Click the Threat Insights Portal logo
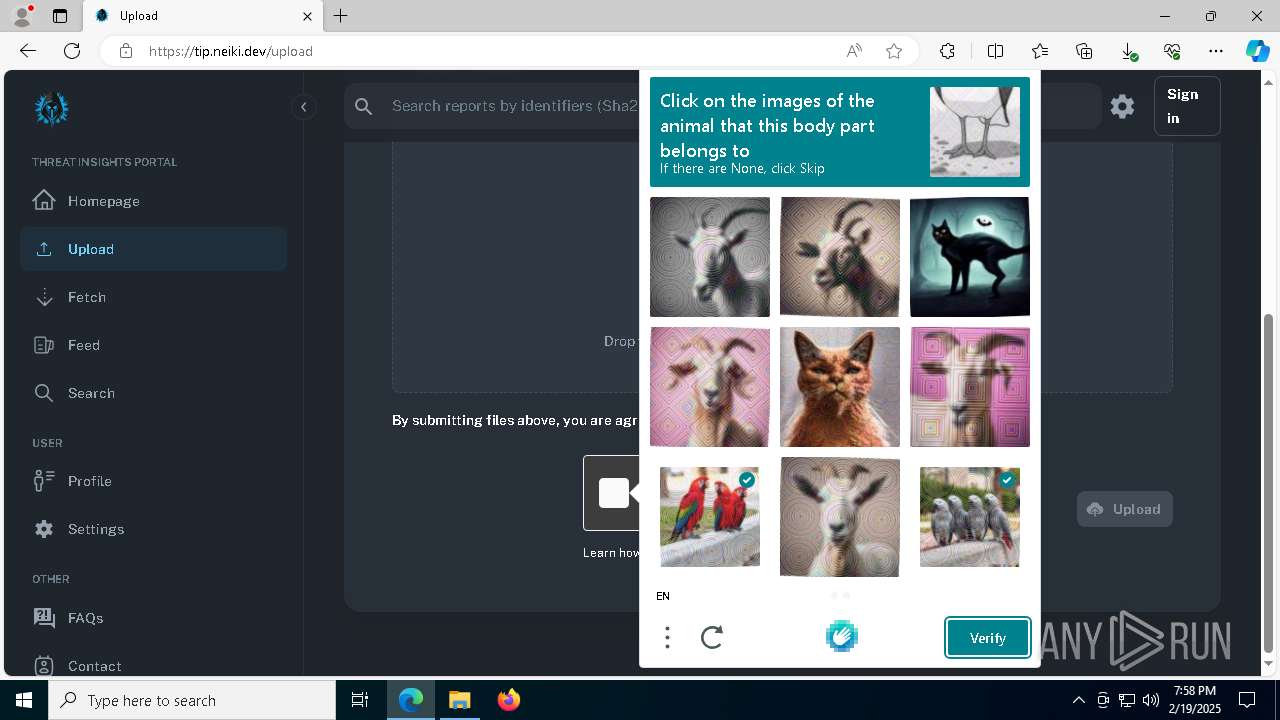This screenshot has height=720, width=1280. pos(51,109)
